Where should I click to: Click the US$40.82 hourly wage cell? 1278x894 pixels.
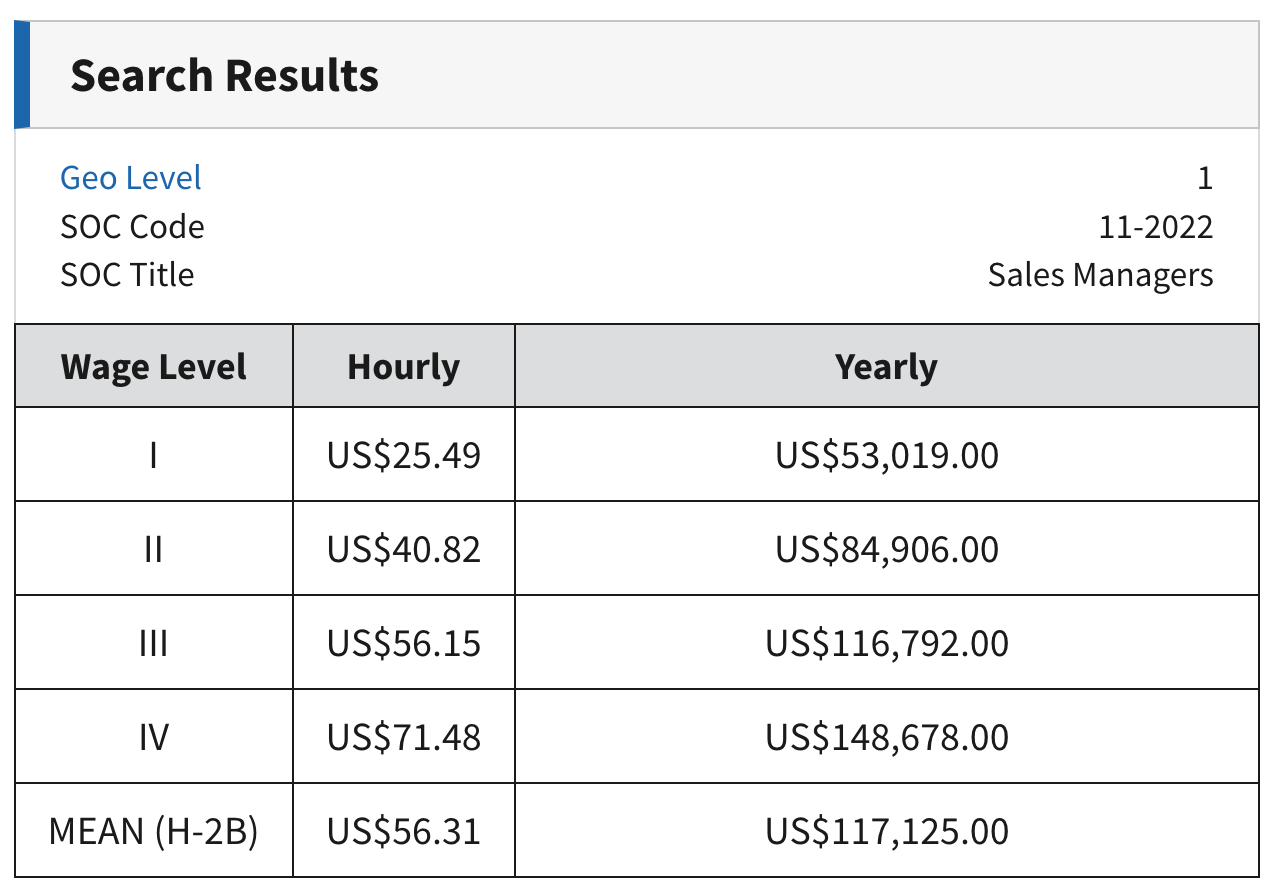[x=403, y=548]
